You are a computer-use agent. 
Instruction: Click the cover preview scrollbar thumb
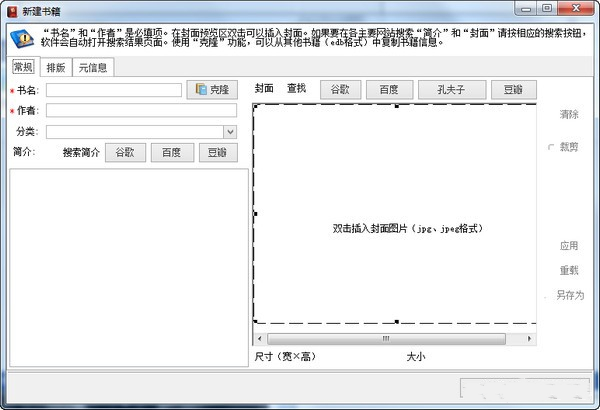tap(386, 338)
